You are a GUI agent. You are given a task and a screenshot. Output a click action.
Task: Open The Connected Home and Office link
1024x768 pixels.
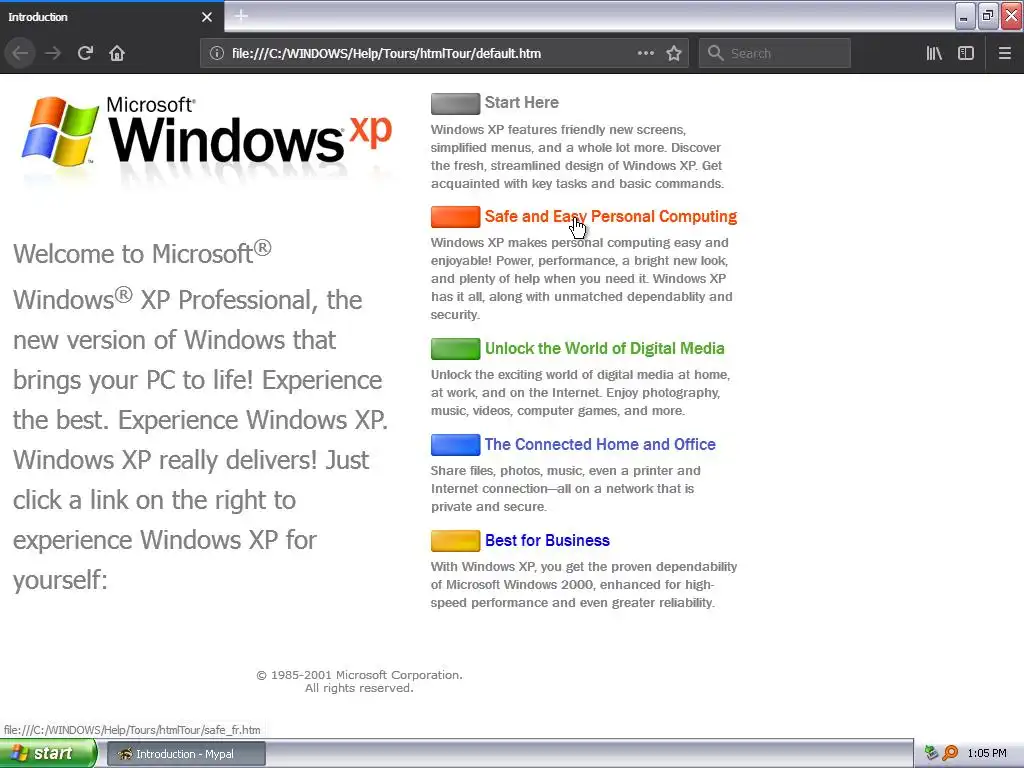[x=600, y=444]
